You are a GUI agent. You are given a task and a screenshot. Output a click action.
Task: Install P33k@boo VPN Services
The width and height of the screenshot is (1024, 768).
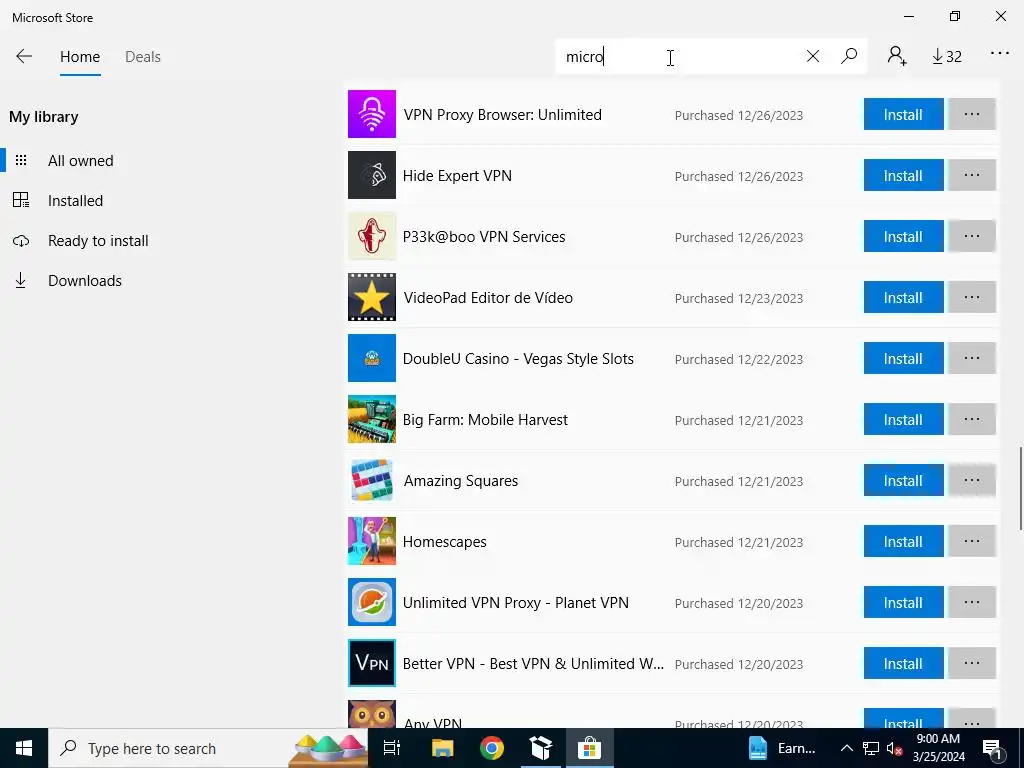903,236
